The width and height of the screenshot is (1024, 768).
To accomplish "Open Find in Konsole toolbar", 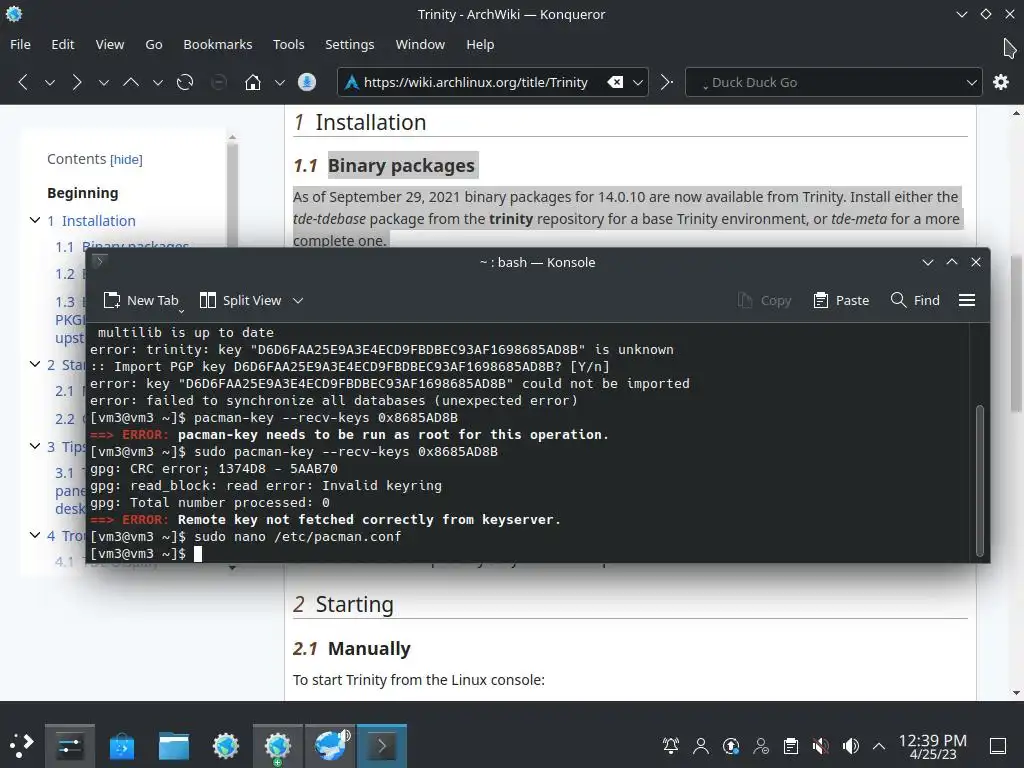I will coord(915,300).
